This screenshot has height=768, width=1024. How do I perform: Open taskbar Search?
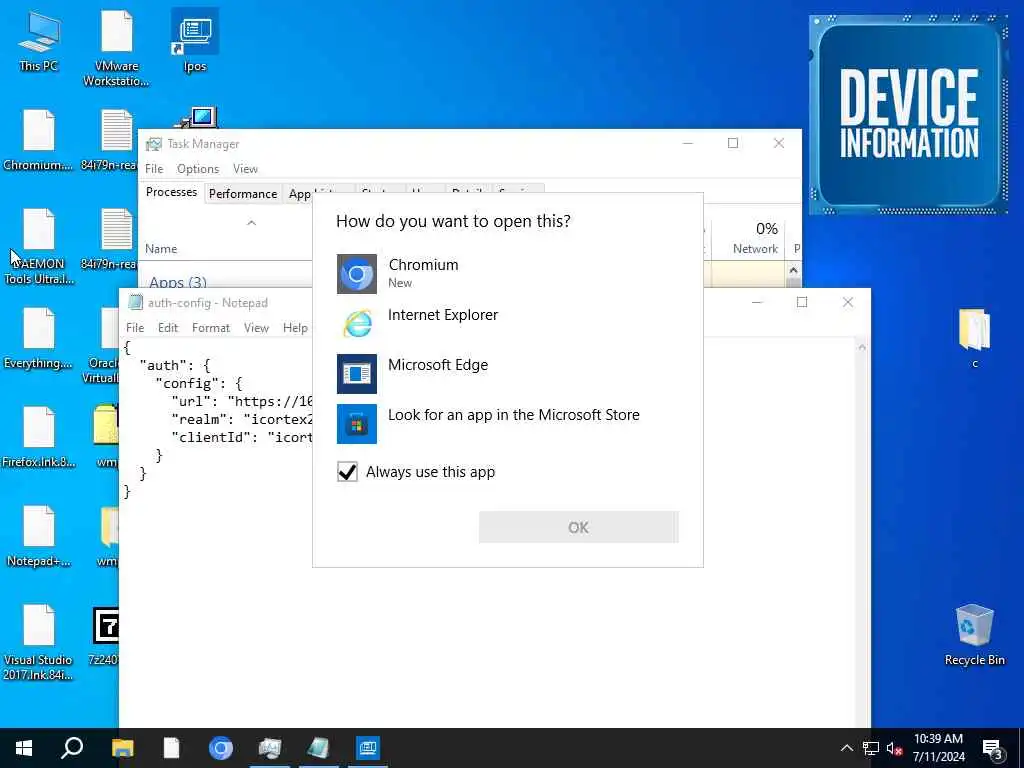pyautogui.click(x=72, y=748)
